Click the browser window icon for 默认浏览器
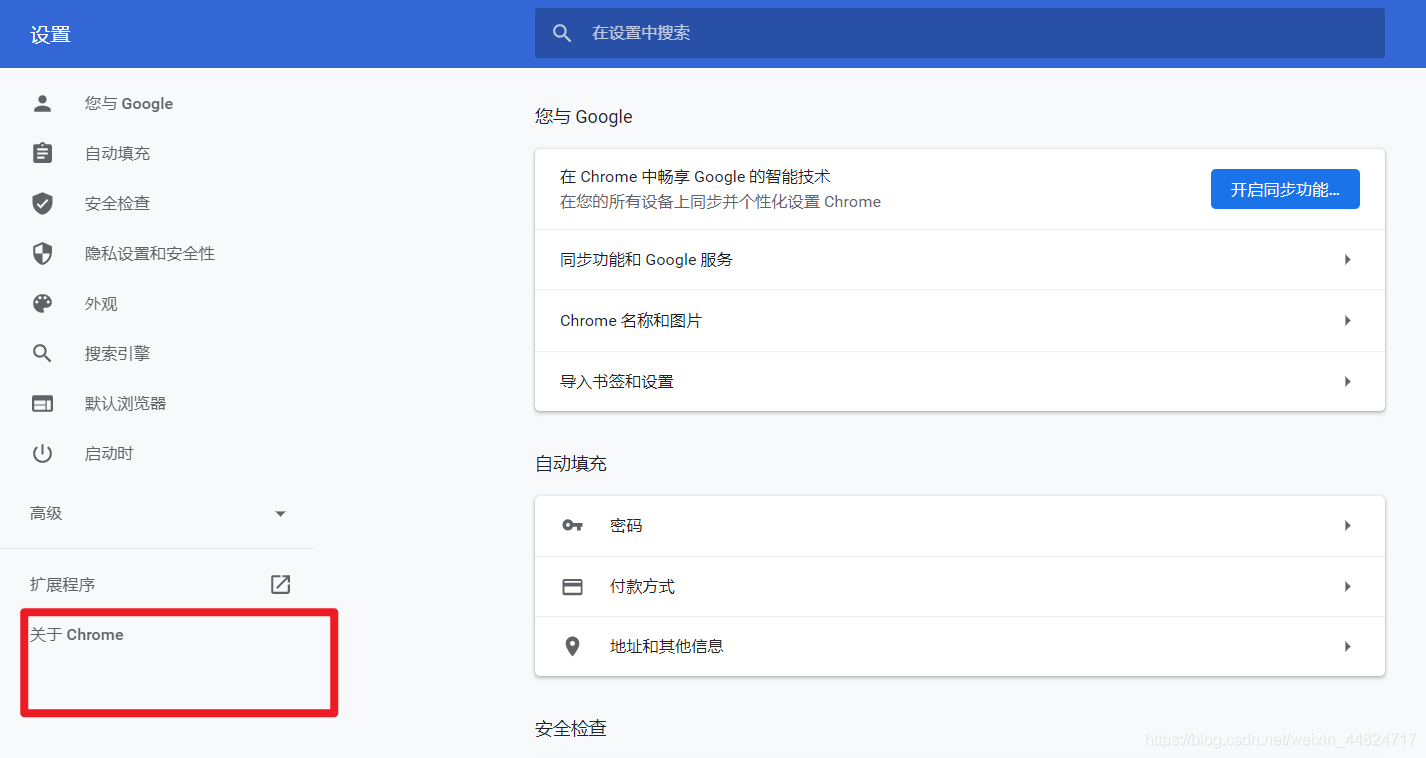This screenshot has width=1426, height=758. click(42, 403)
